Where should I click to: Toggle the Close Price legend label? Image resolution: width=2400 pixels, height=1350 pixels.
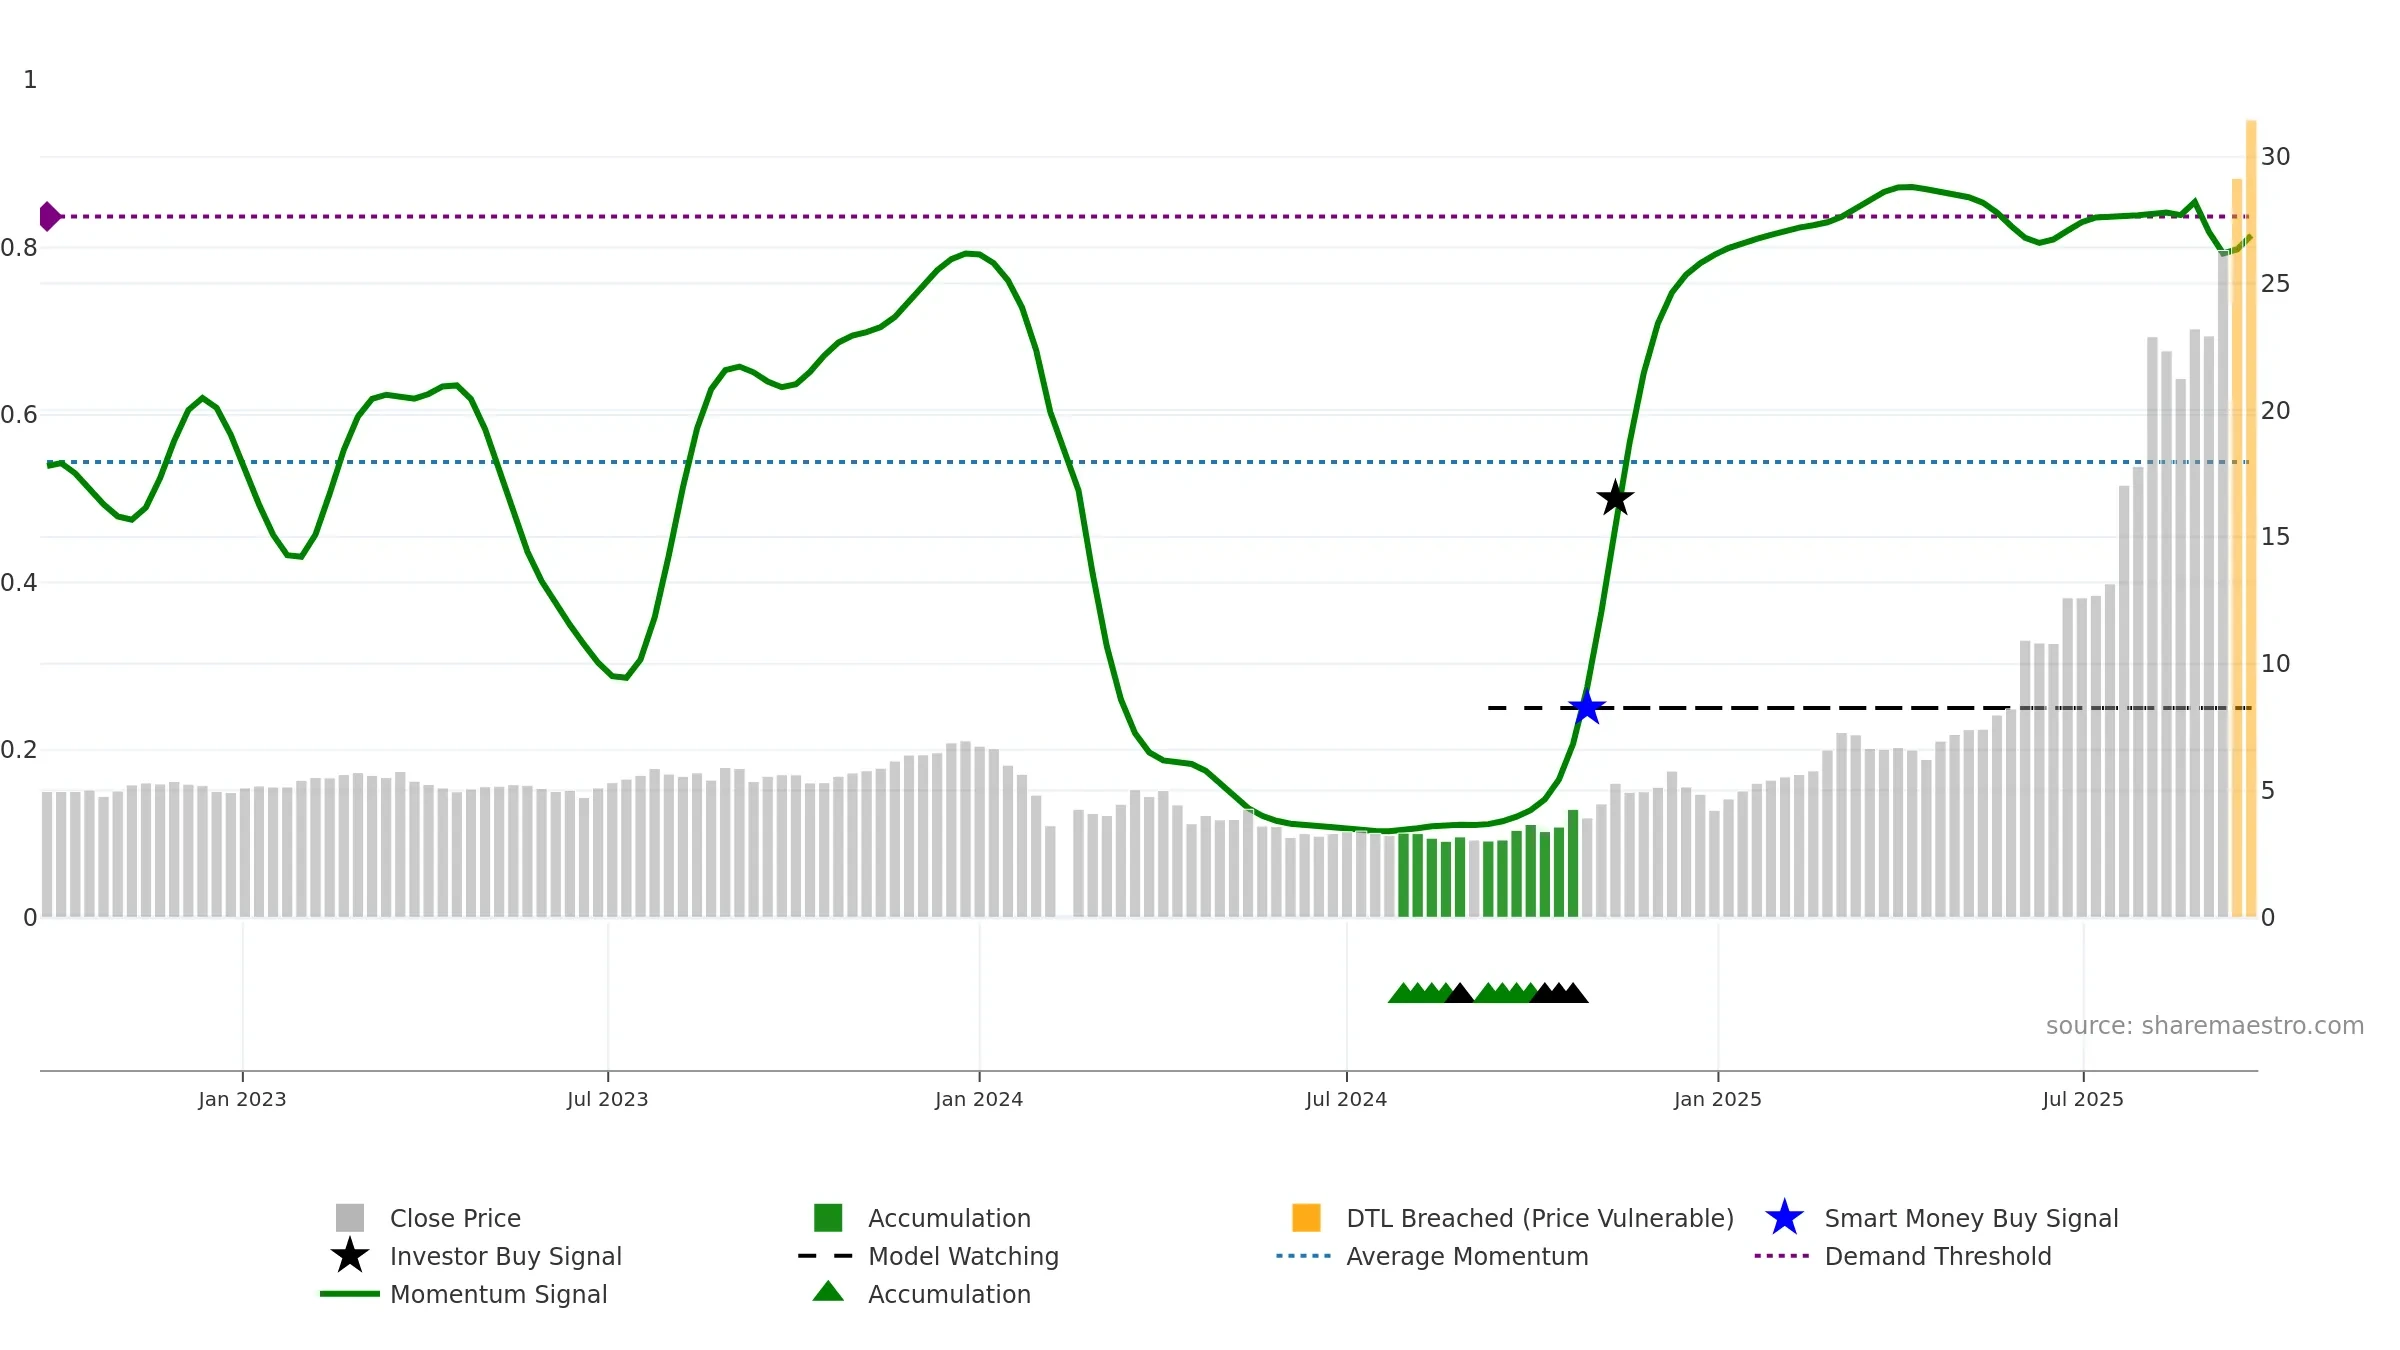coord(455,1218)
